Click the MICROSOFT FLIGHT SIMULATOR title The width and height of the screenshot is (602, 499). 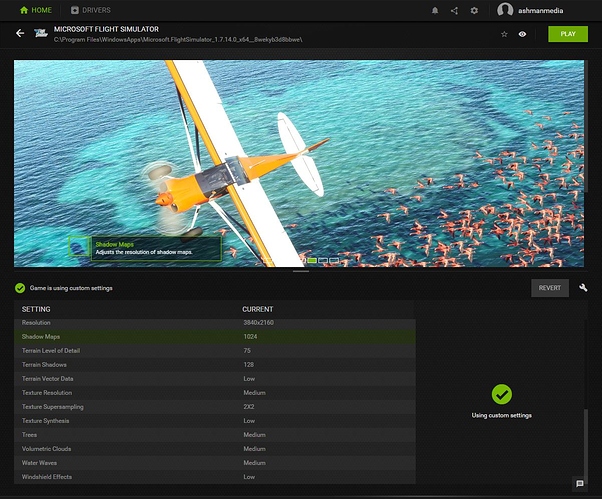[106, 29]
